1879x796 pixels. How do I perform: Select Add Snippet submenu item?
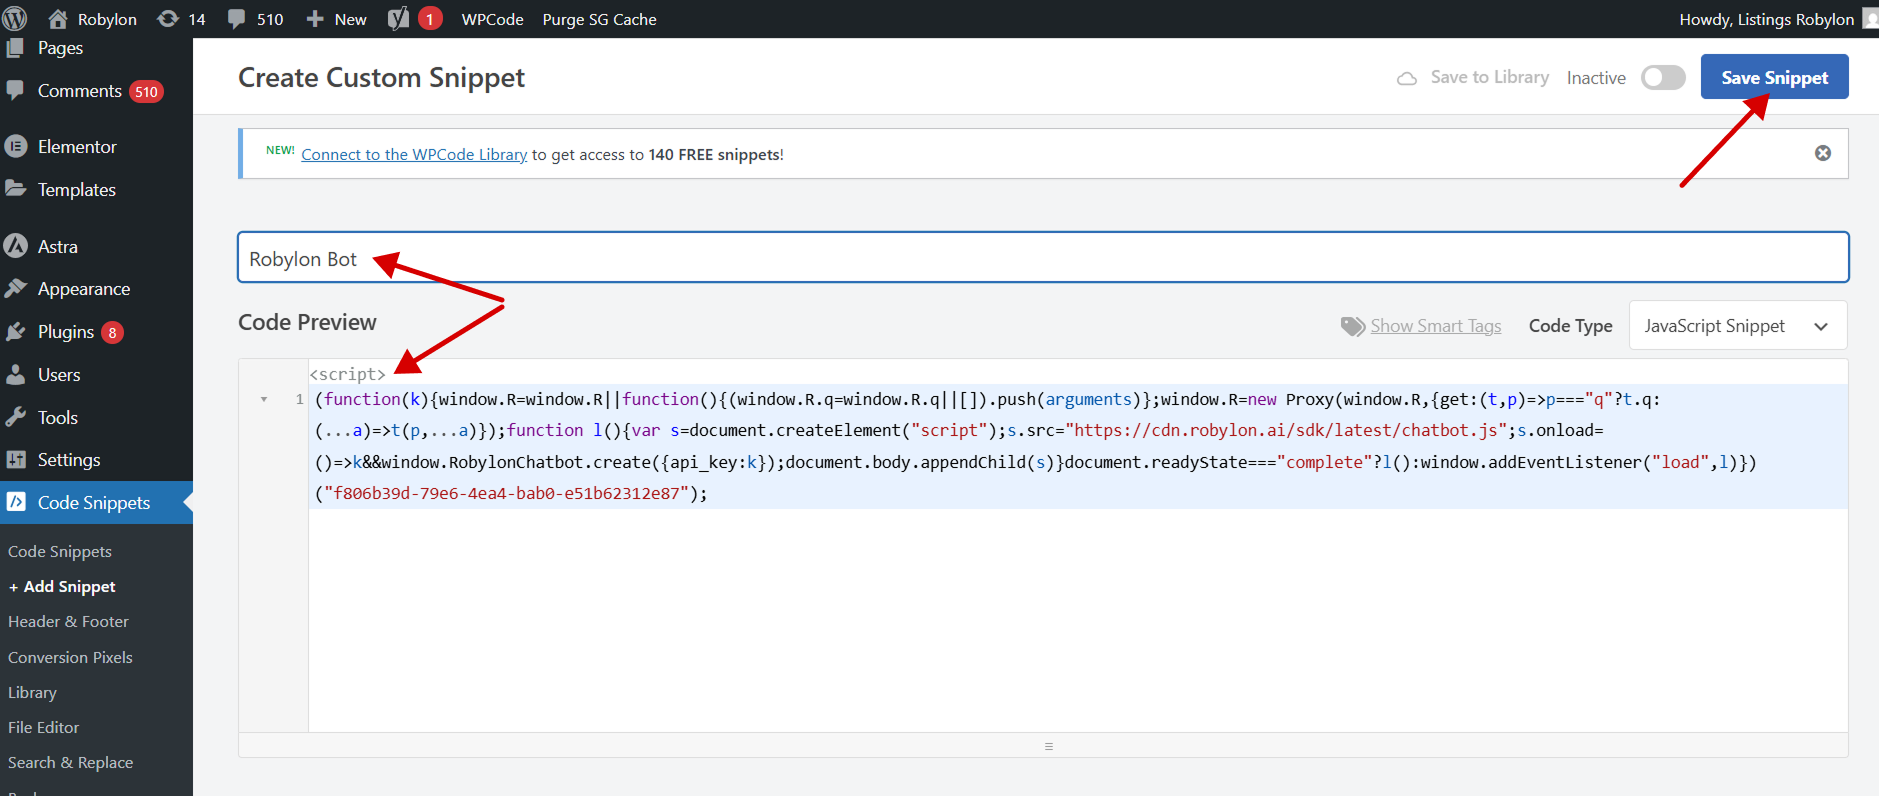tap(62, 587)
